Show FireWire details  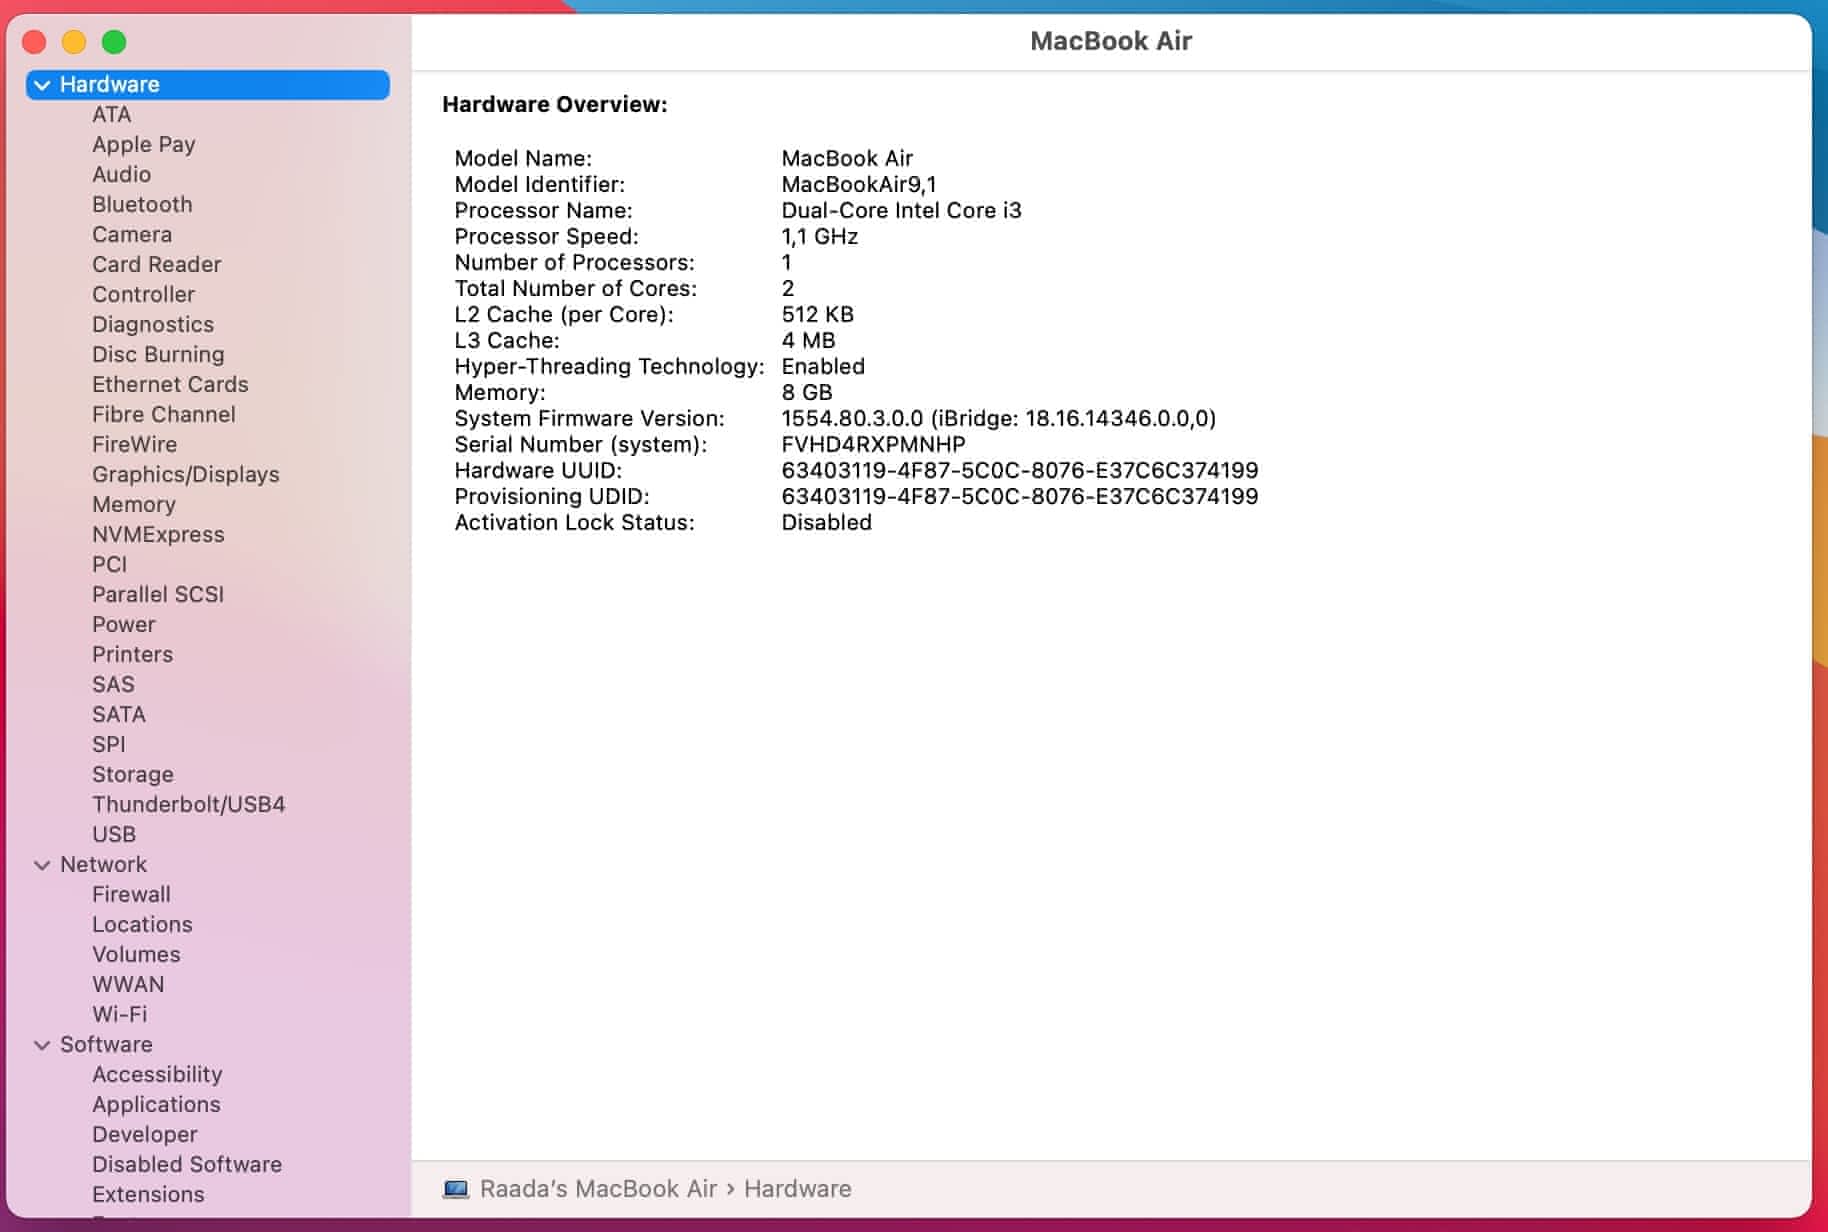[x=135, y=445]
